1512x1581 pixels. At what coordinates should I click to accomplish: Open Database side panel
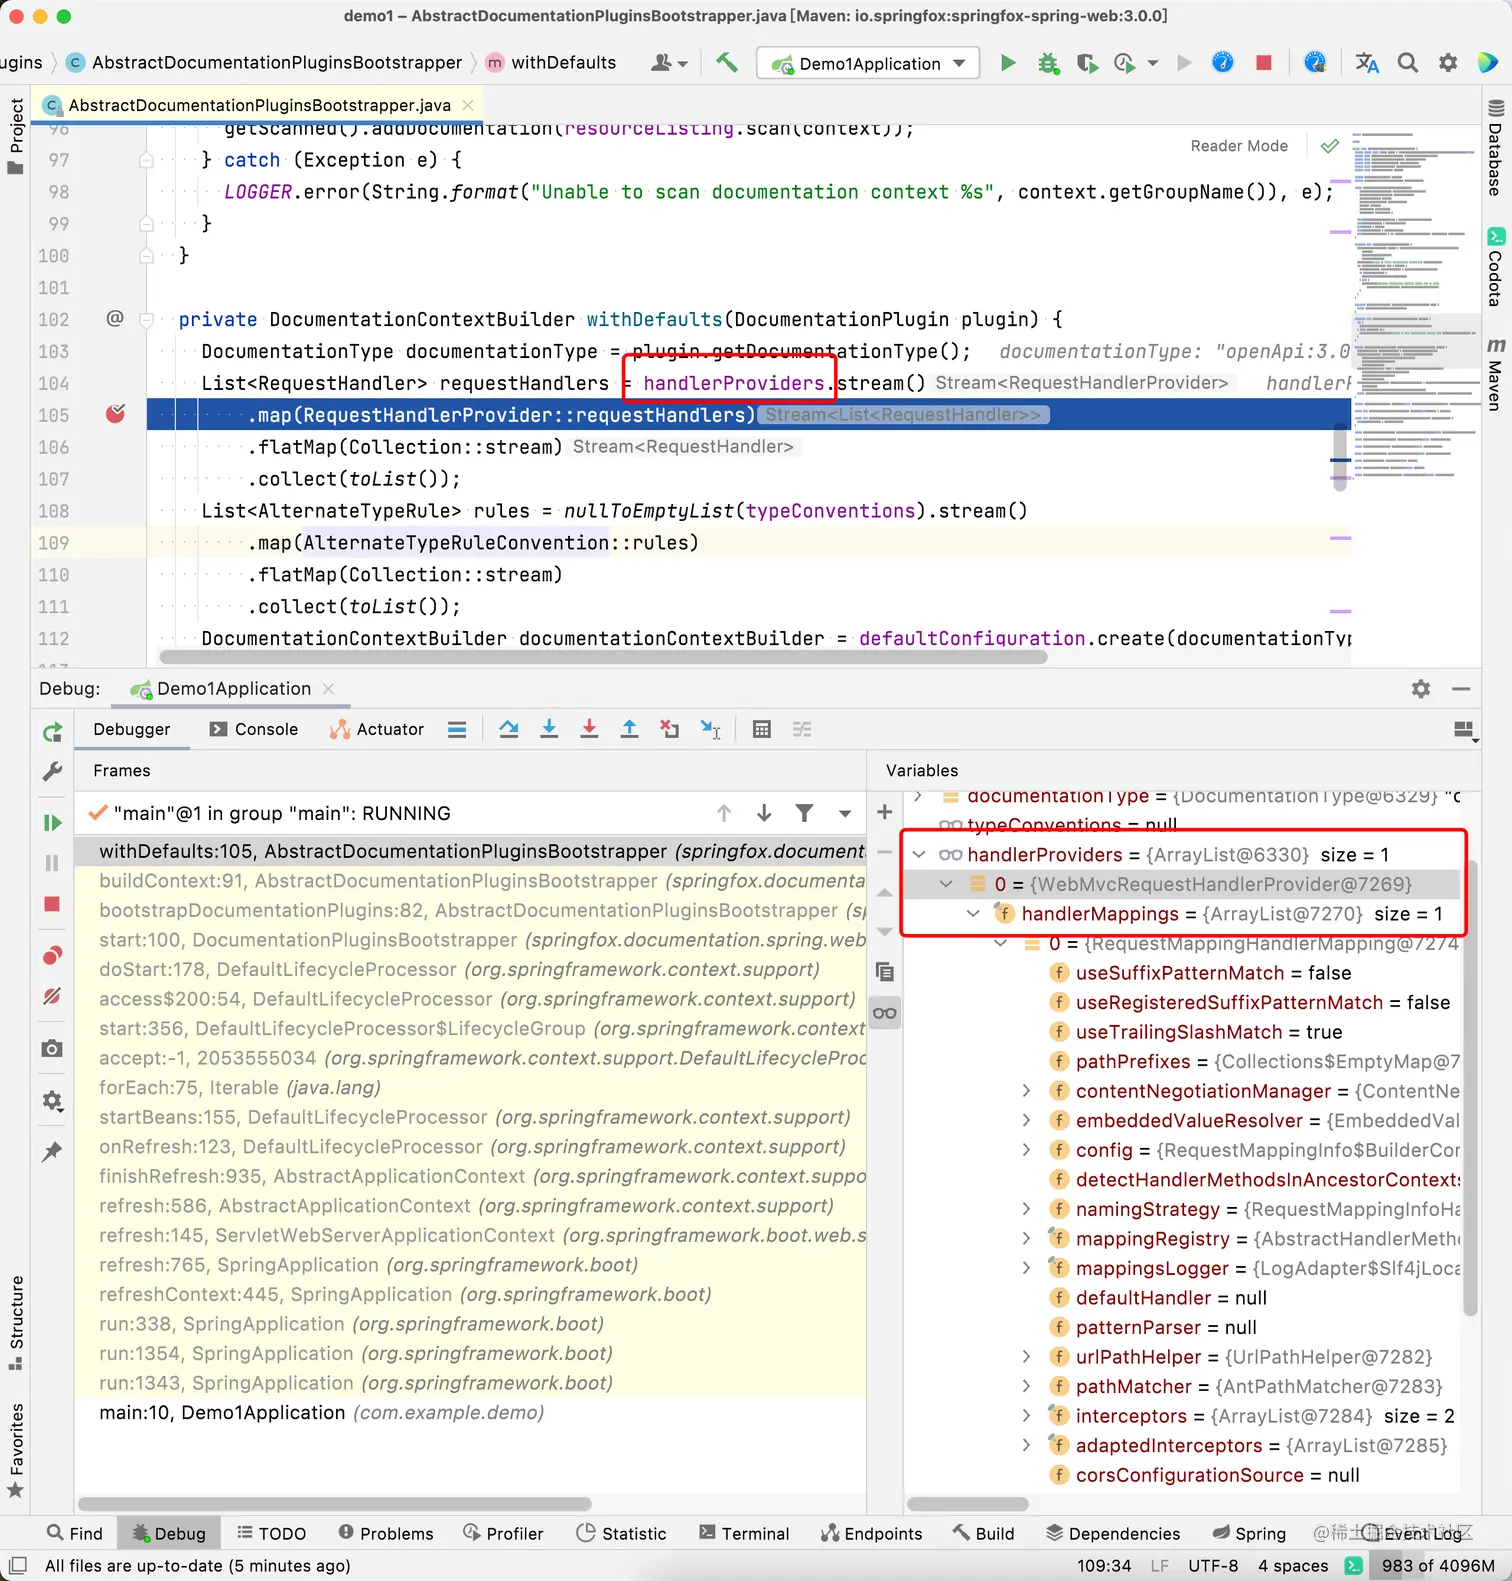1496,147
